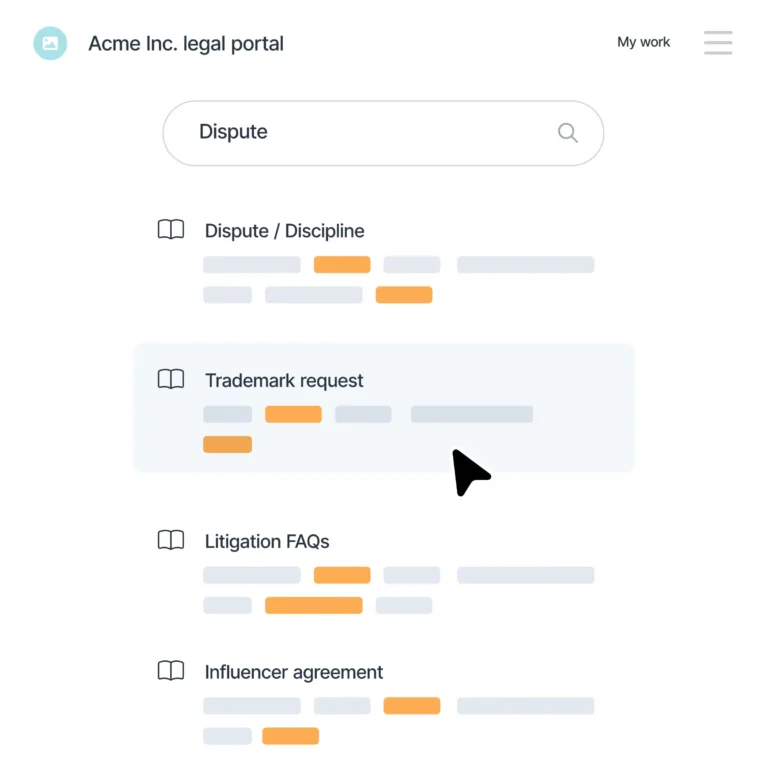Open the Influencer agreement result
The image size is (768, 768).
pyautogui.click(x=294, y=672)
